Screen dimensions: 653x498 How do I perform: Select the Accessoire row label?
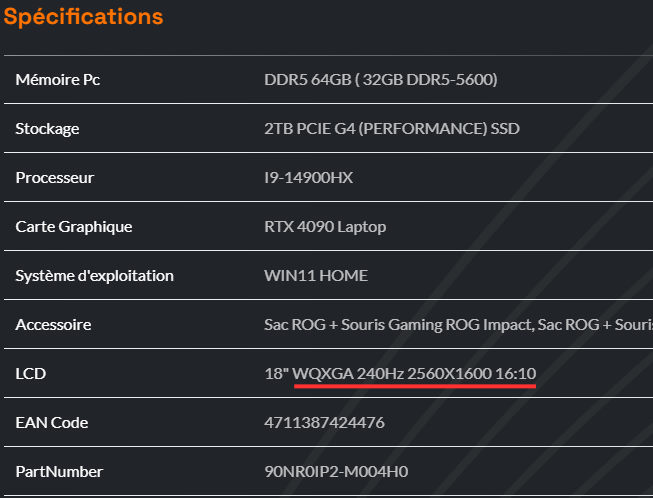tap(54, 325)
